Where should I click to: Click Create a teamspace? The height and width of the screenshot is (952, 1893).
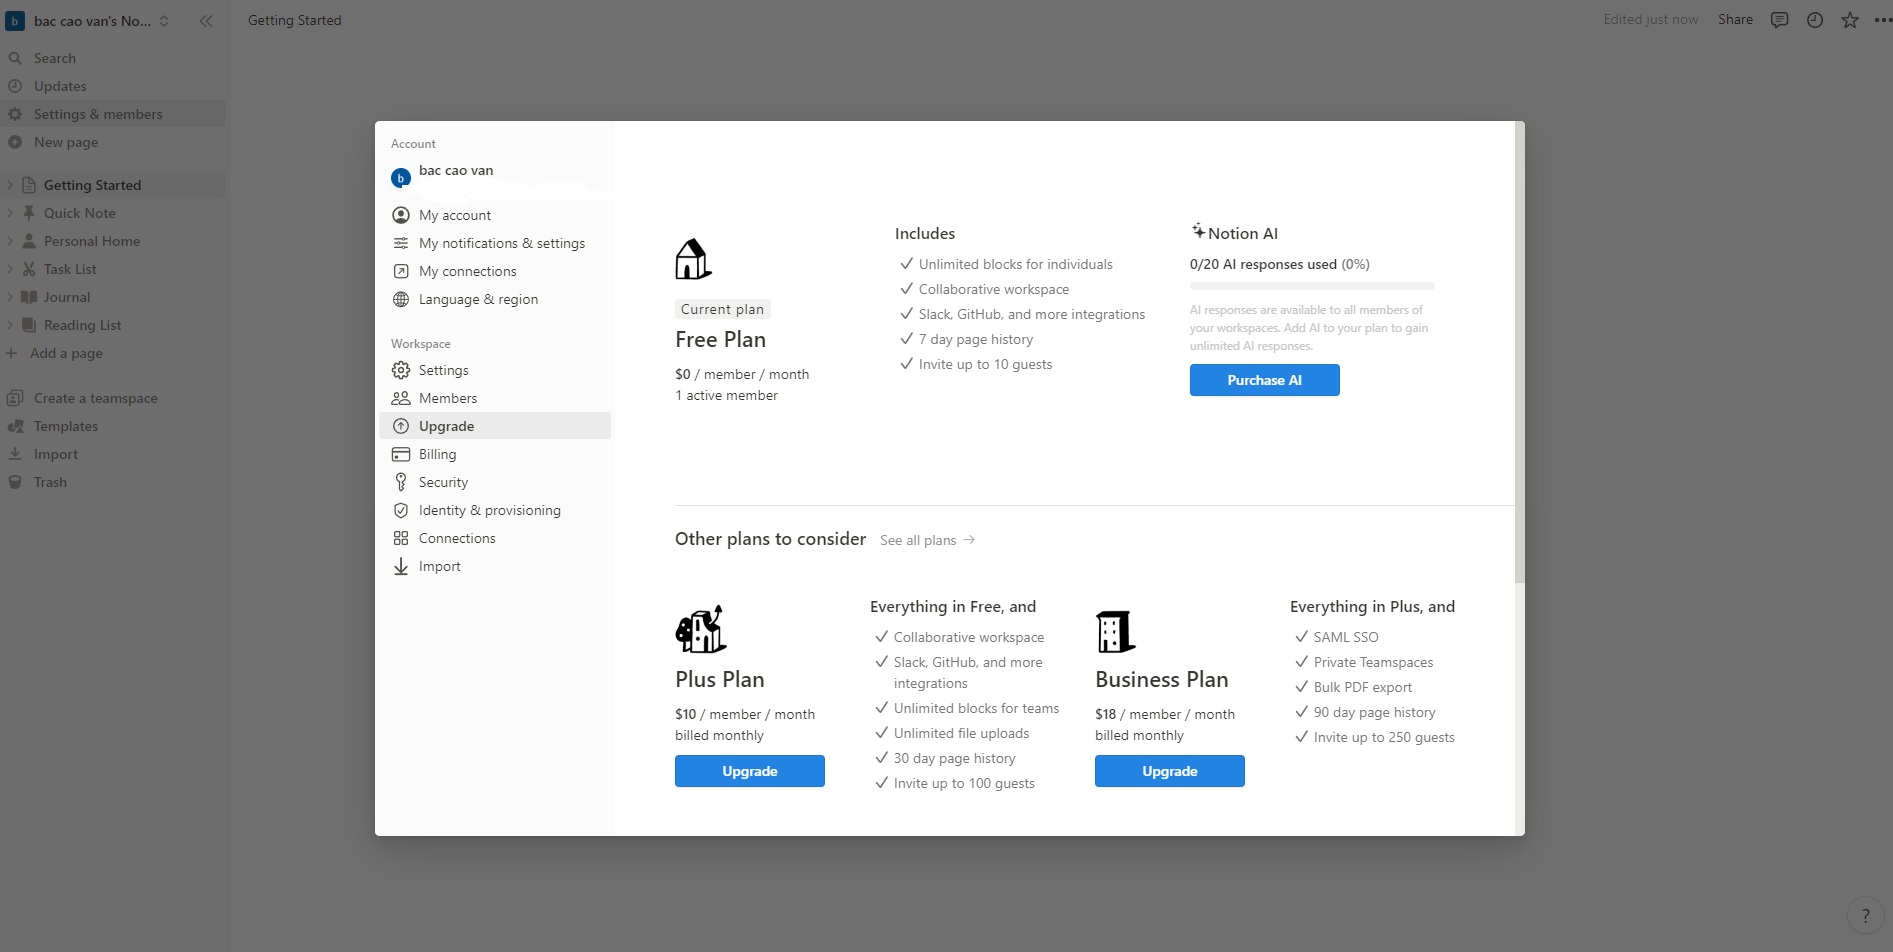(113, 398)
